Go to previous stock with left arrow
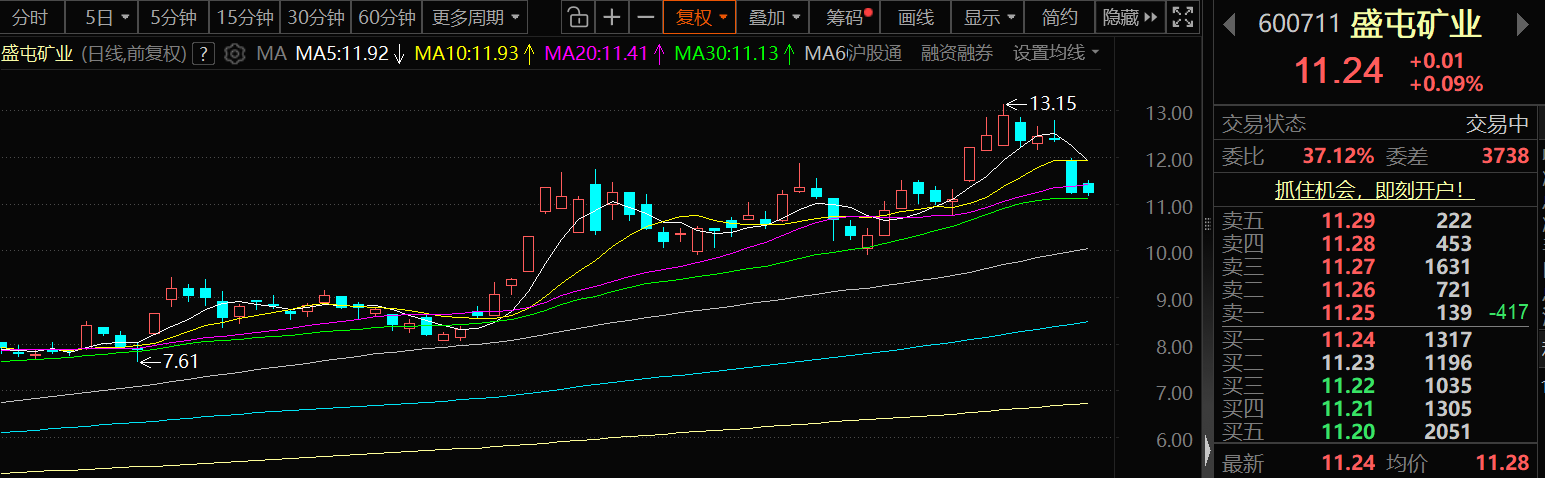Viewport: 1545px width, 478px height. [x=1229, y=24]
